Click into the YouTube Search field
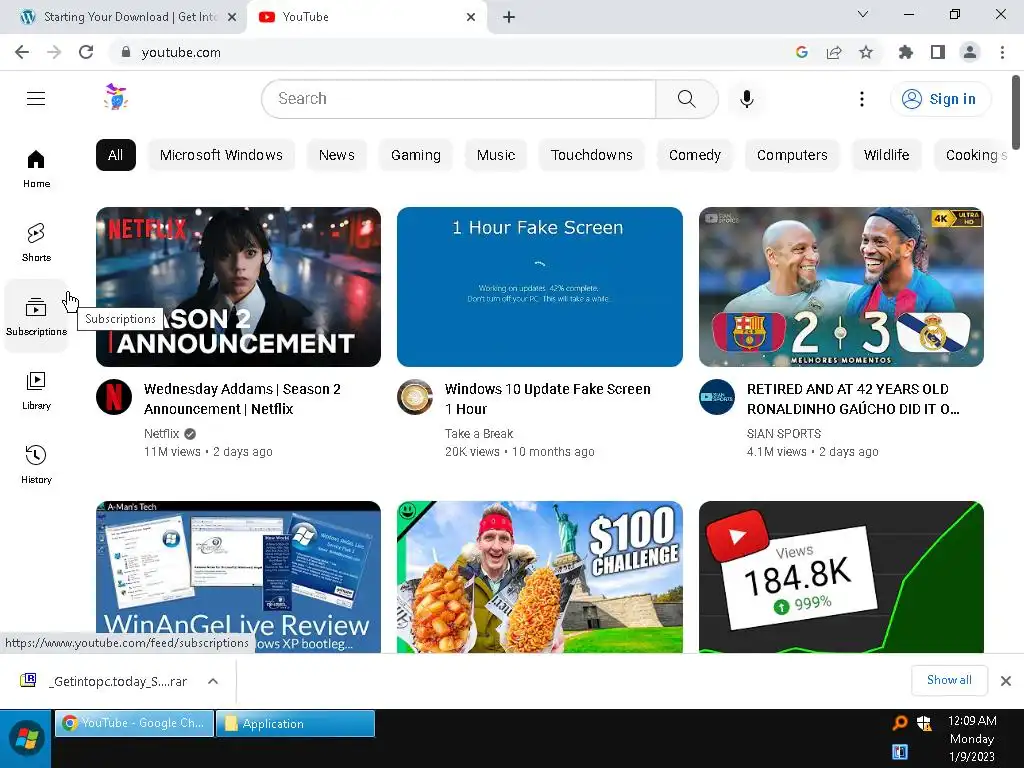The height and width of the screenshot is (768, 1024). pos(459,99)
